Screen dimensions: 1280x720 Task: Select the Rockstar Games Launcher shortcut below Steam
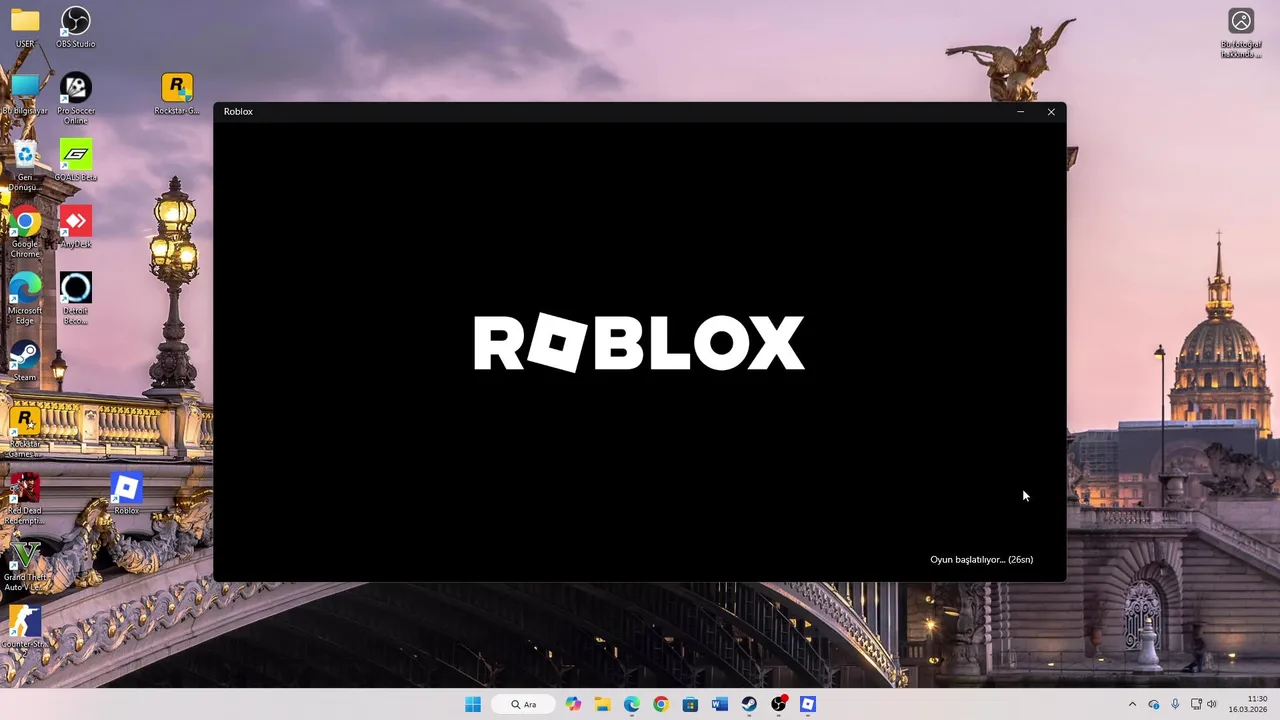(25, 432)
